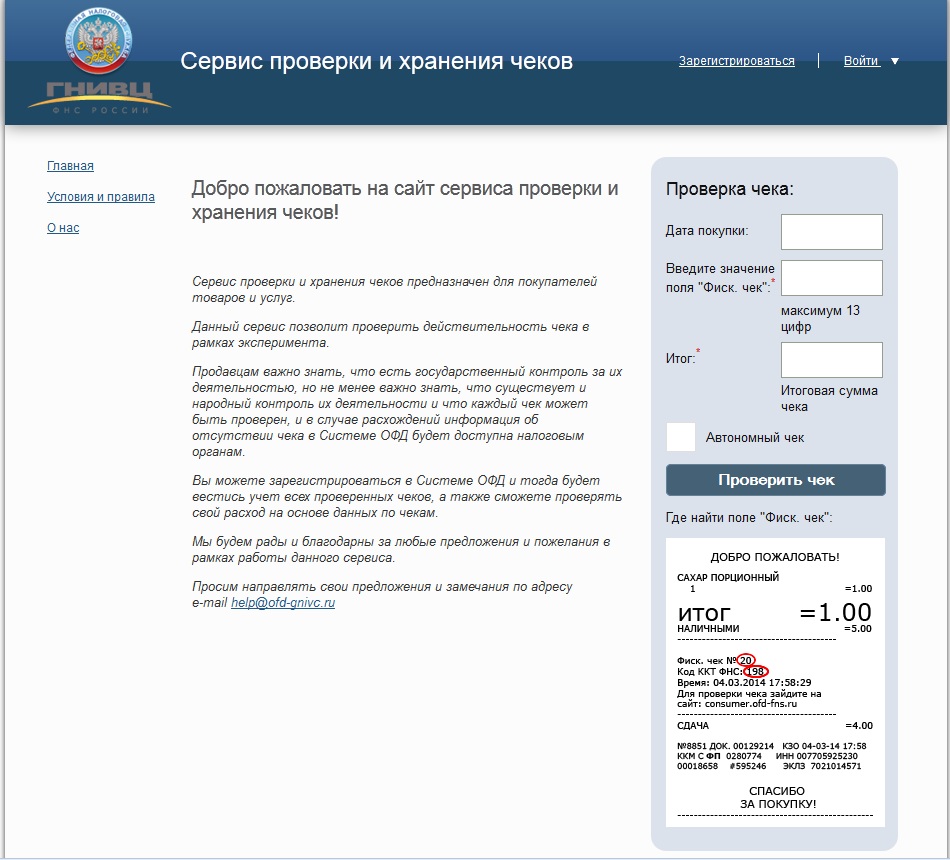Click into the Итог amount field

pos(831,360)
